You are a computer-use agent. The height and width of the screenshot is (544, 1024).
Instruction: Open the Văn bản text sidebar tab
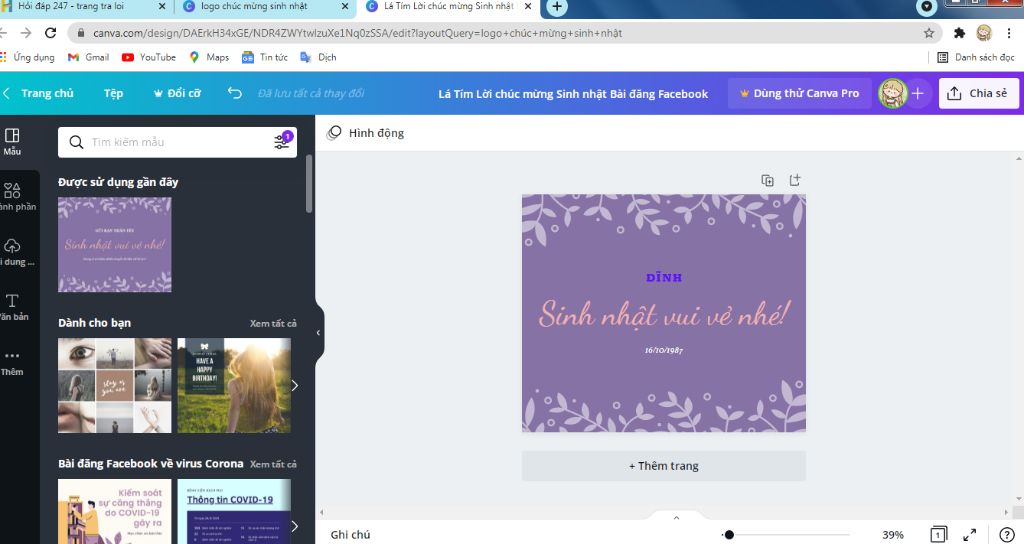[13, 307]
